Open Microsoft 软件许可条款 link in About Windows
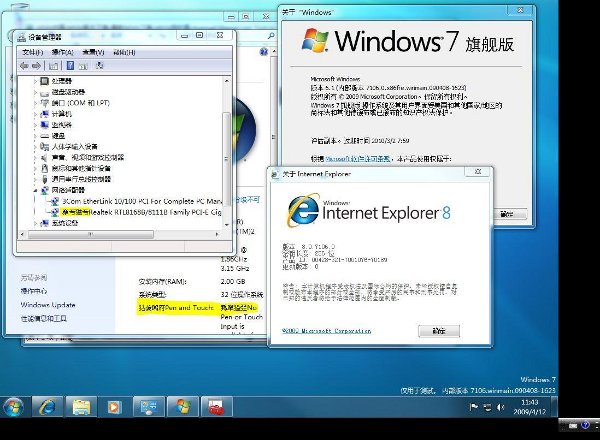This screenshot has width=600, height=440. pos(358,158)
